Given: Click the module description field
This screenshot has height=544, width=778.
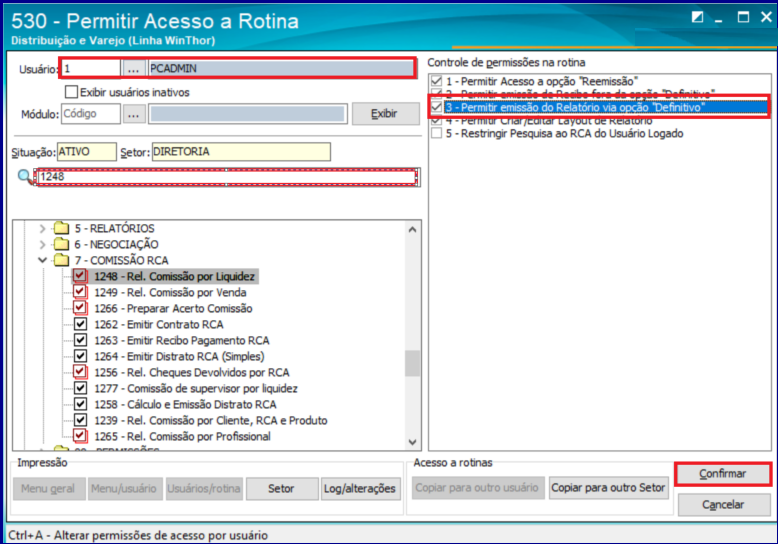Looking at the screenshot, I should coord(248,114).
